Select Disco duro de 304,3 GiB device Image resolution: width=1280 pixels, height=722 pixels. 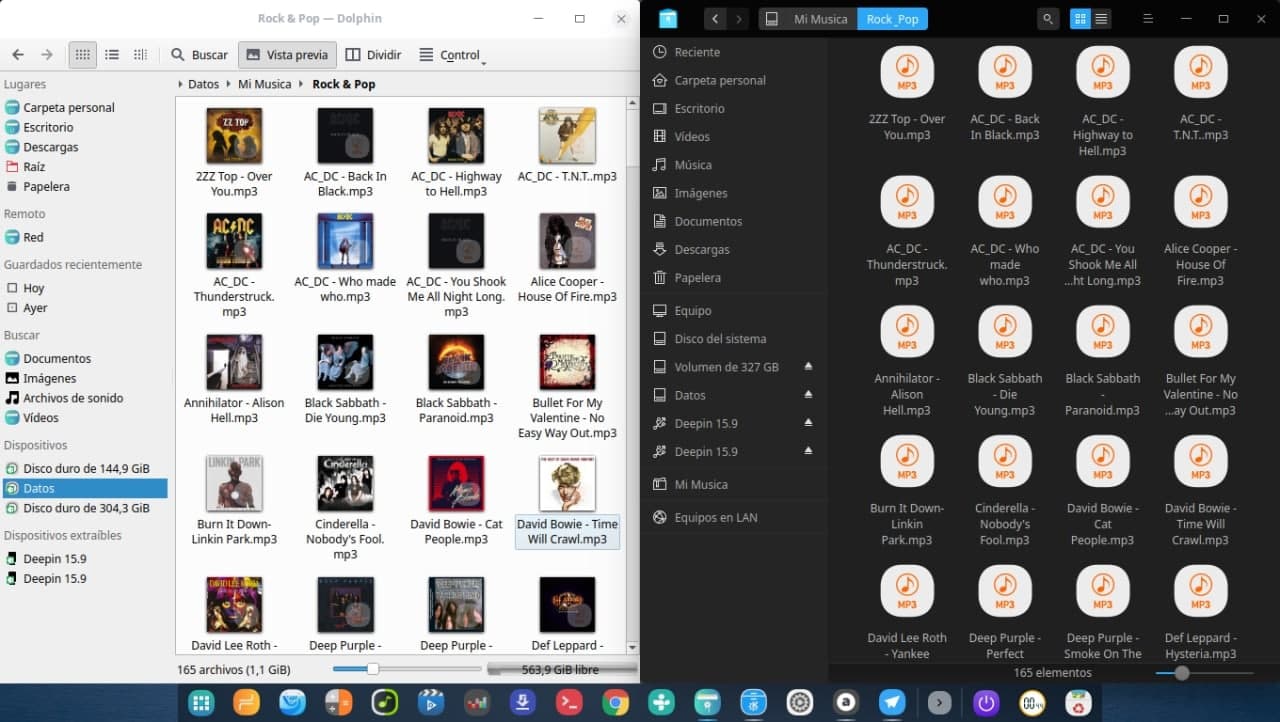84,508
